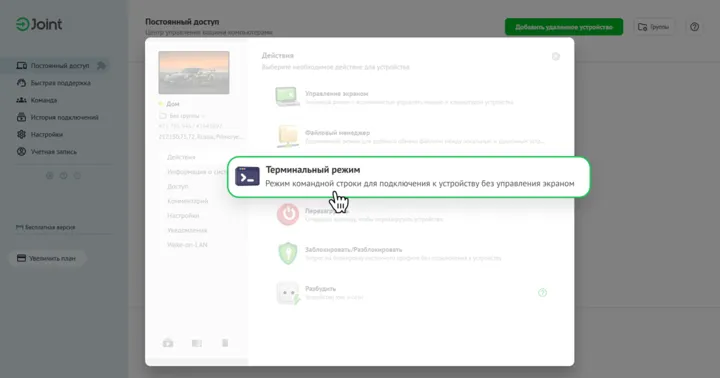The height and width of the screenshot is (378, 720).
Task: Launch Терминальный режим
Action: 408,177
